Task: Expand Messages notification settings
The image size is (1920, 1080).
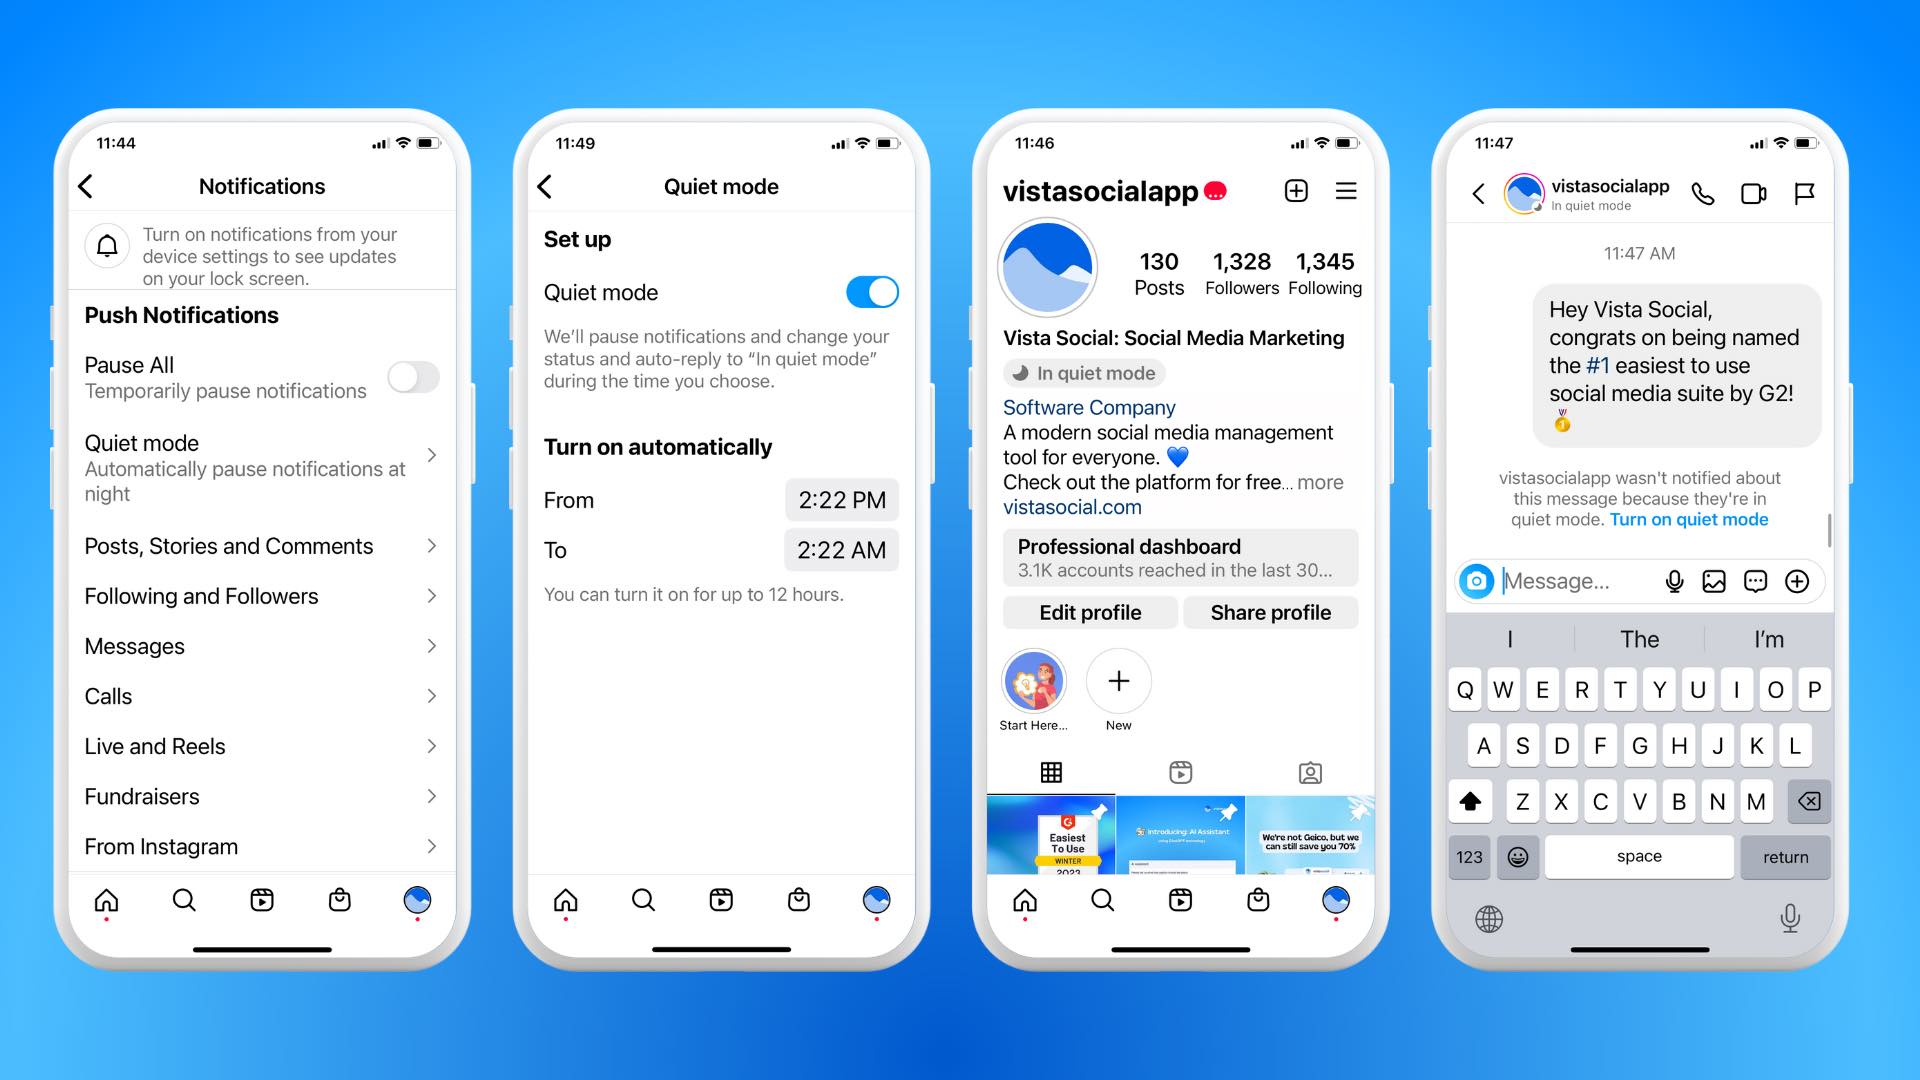Action: [x=262, y=645]
